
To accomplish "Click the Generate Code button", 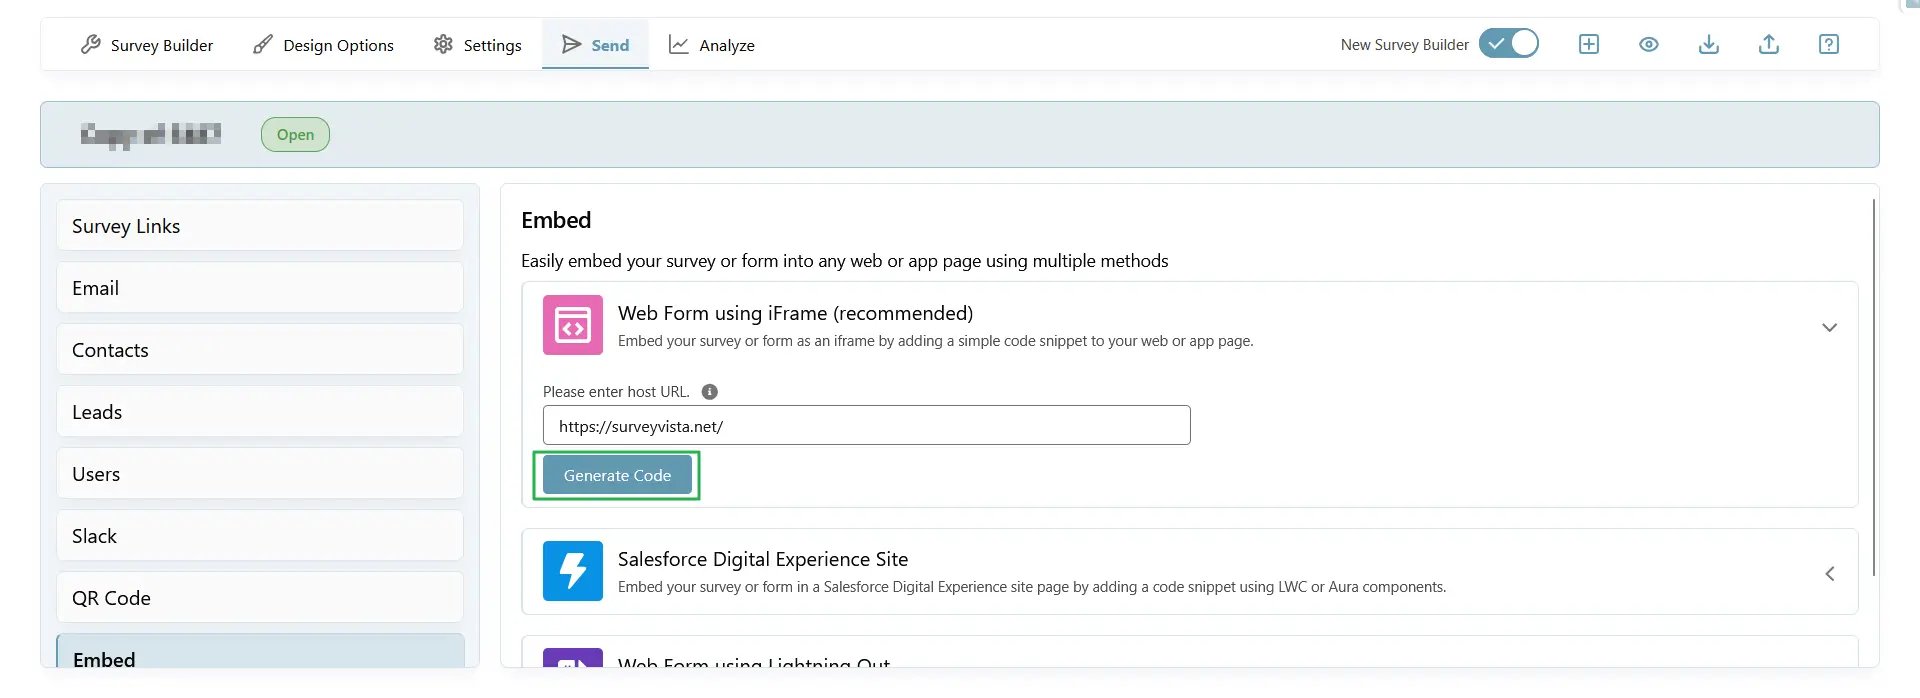I will click(617, 475).
